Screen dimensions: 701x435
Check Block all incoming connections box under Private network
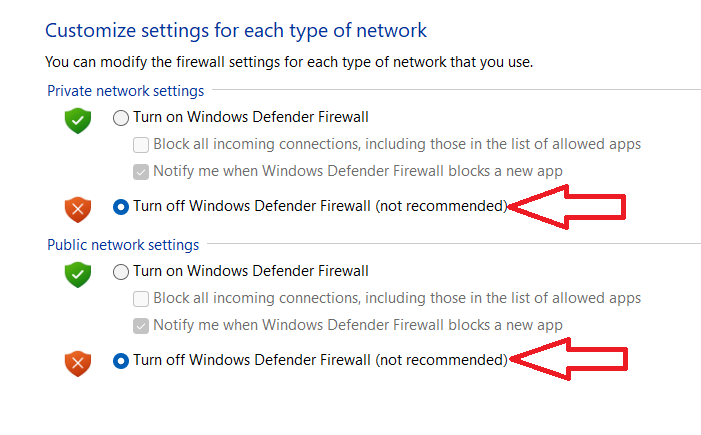141,145
